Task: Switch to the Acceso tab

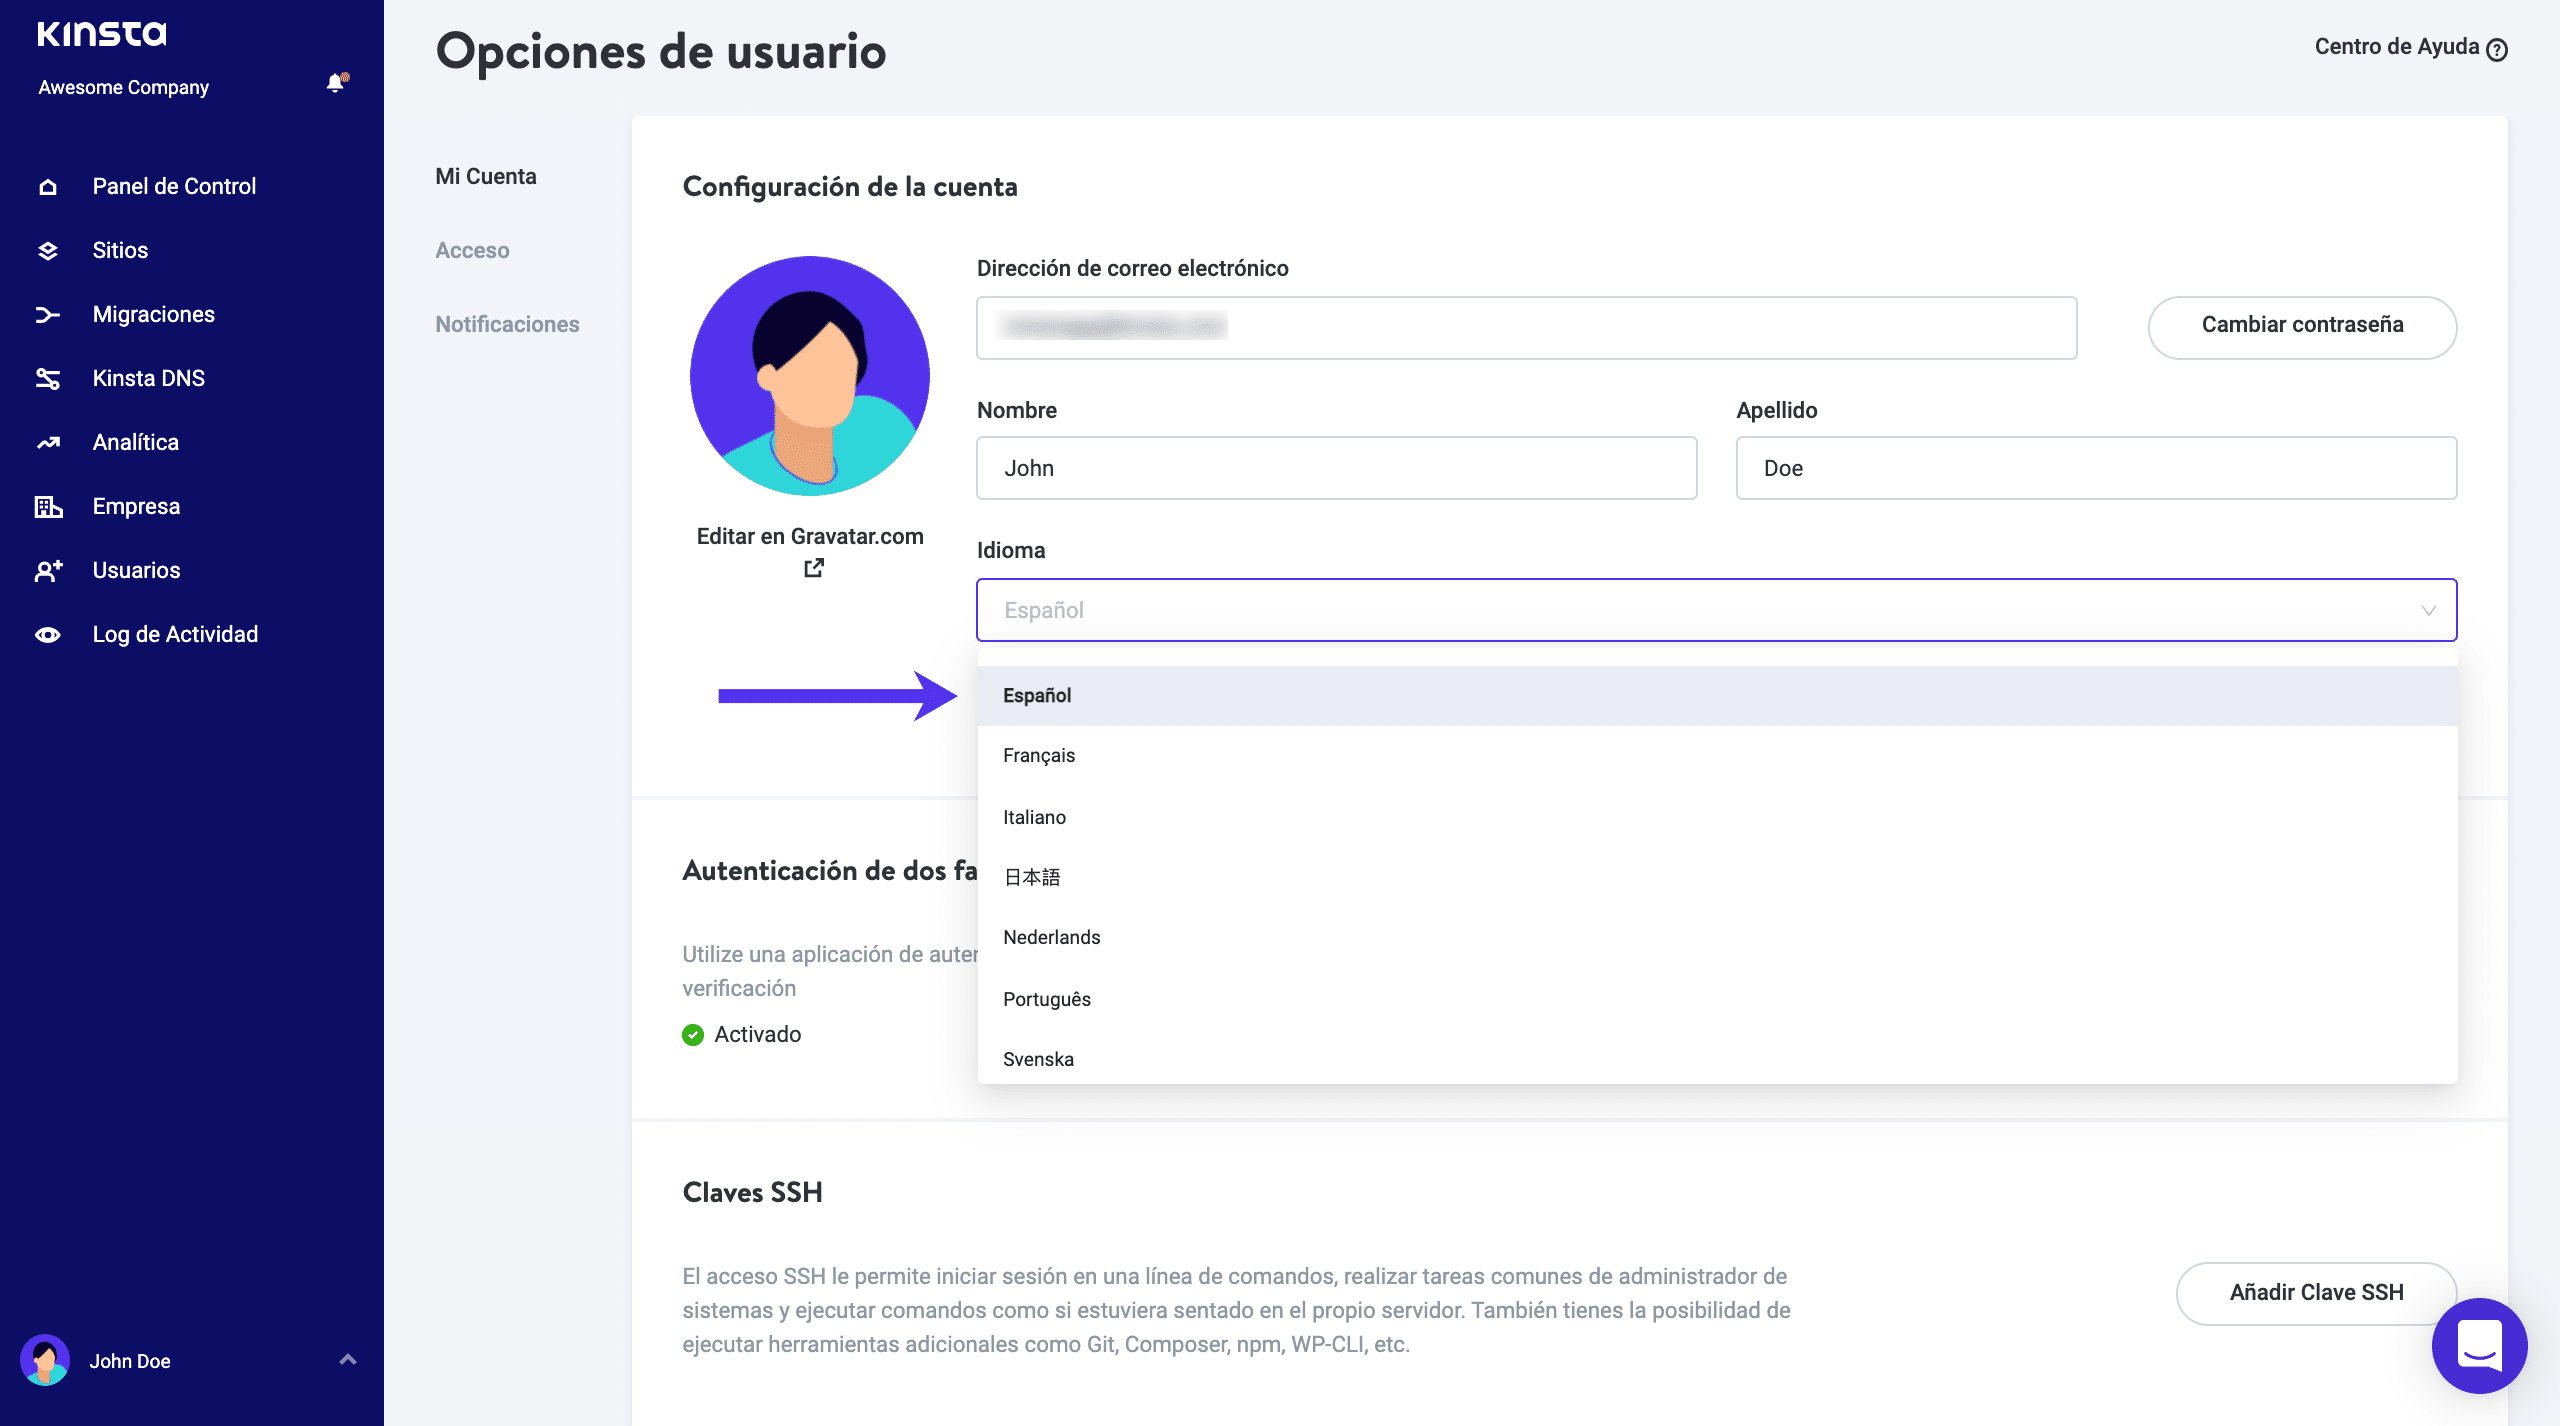Action: [472, 250]
